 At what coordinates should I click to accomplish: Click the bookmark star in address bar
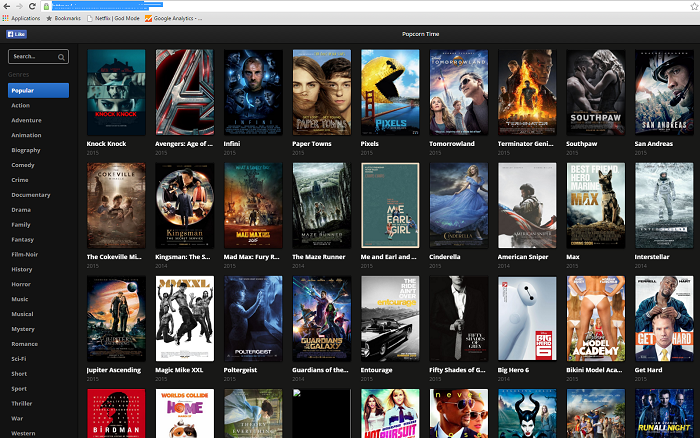click(x=695, y=6)
